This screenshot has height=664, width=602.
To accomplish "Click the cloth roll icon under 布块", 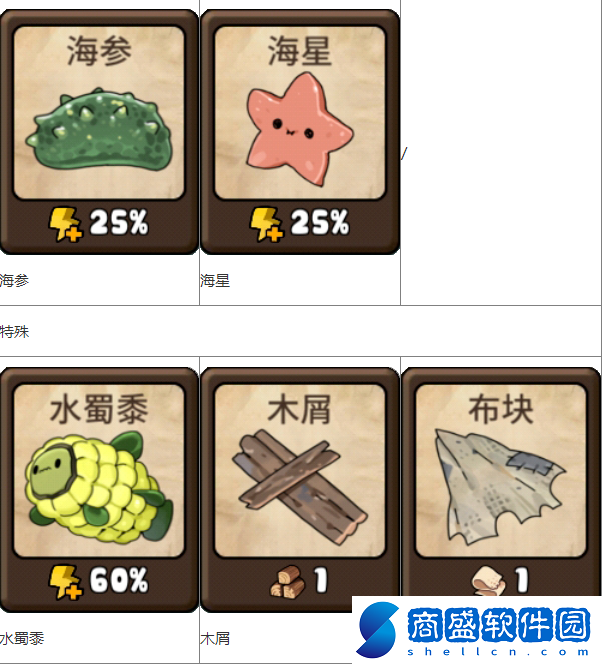I will pyautogui.click(x=489, y=581).
